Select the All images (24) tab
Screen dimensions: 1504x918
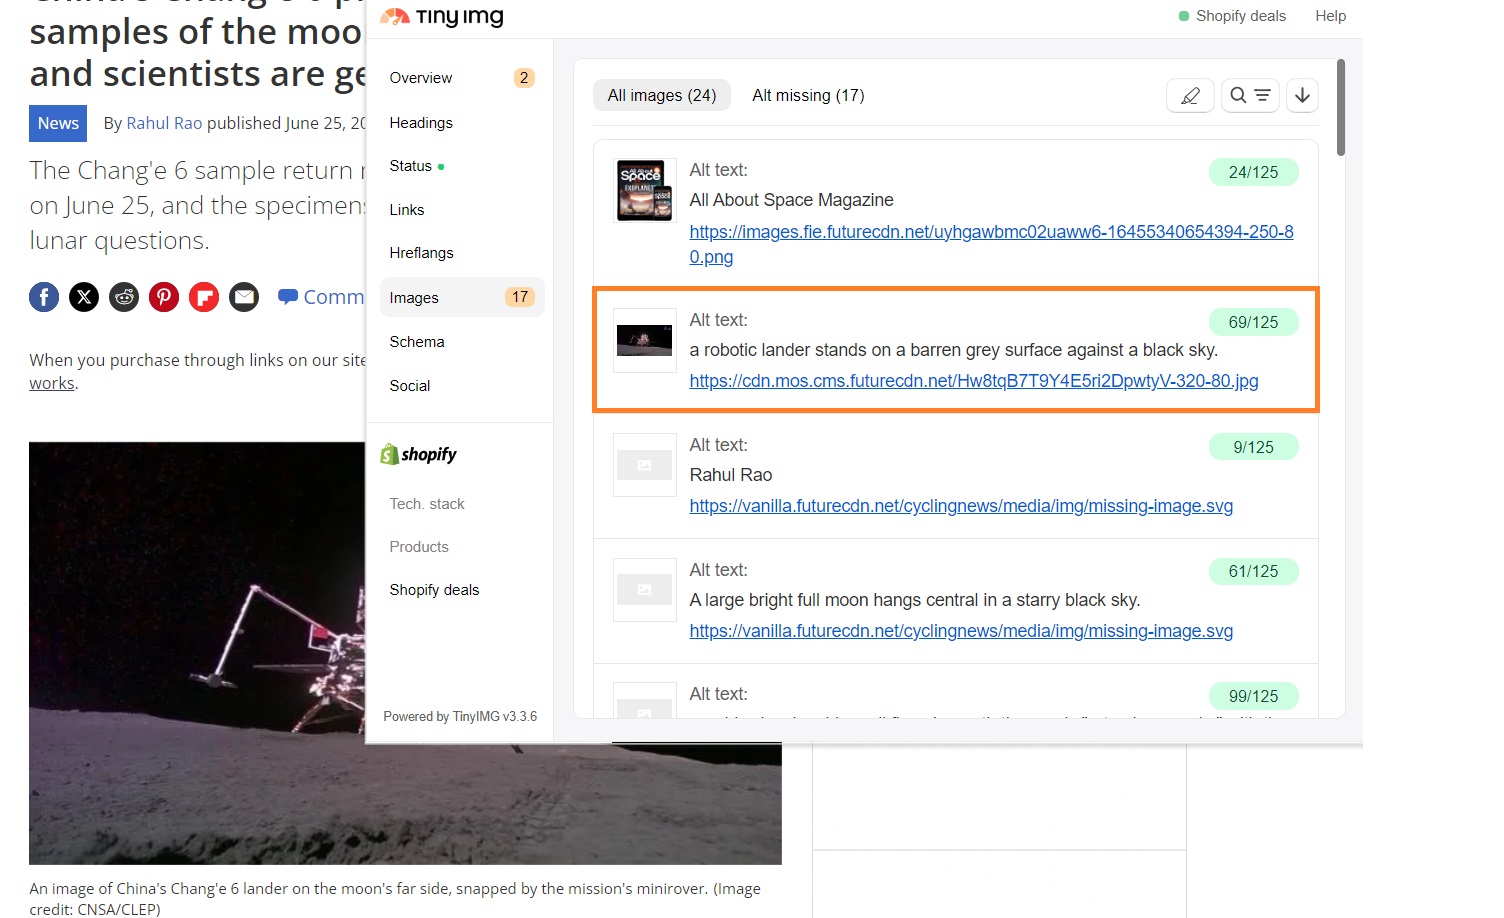click(661, 94)
